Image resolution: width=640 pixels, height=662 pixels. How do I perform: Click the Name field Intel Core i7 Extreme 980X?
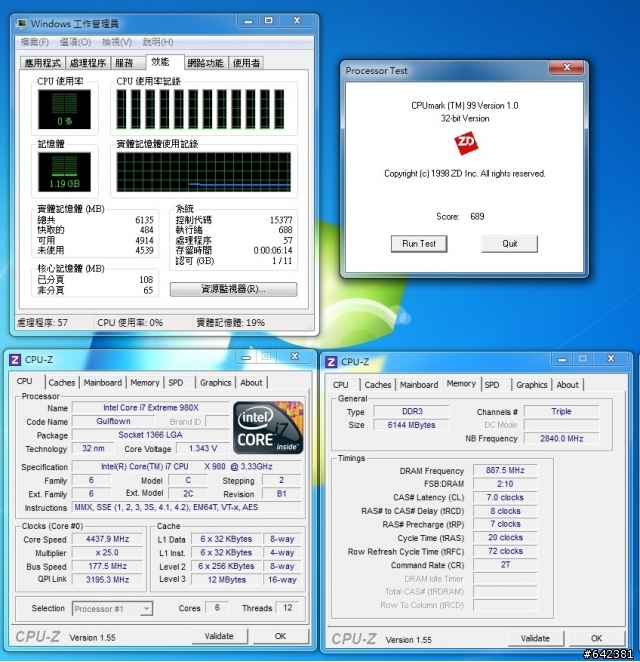151,407
